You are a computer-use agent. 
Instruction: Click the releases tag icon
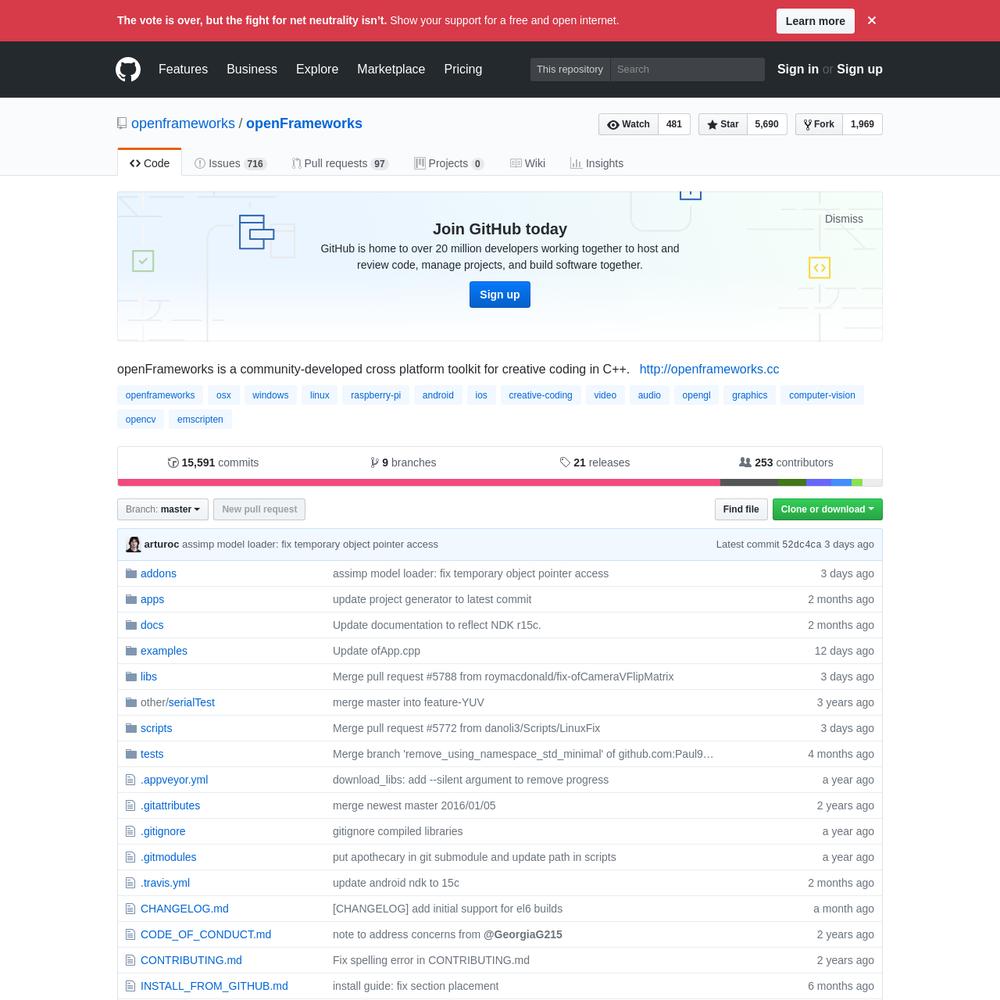564,462
